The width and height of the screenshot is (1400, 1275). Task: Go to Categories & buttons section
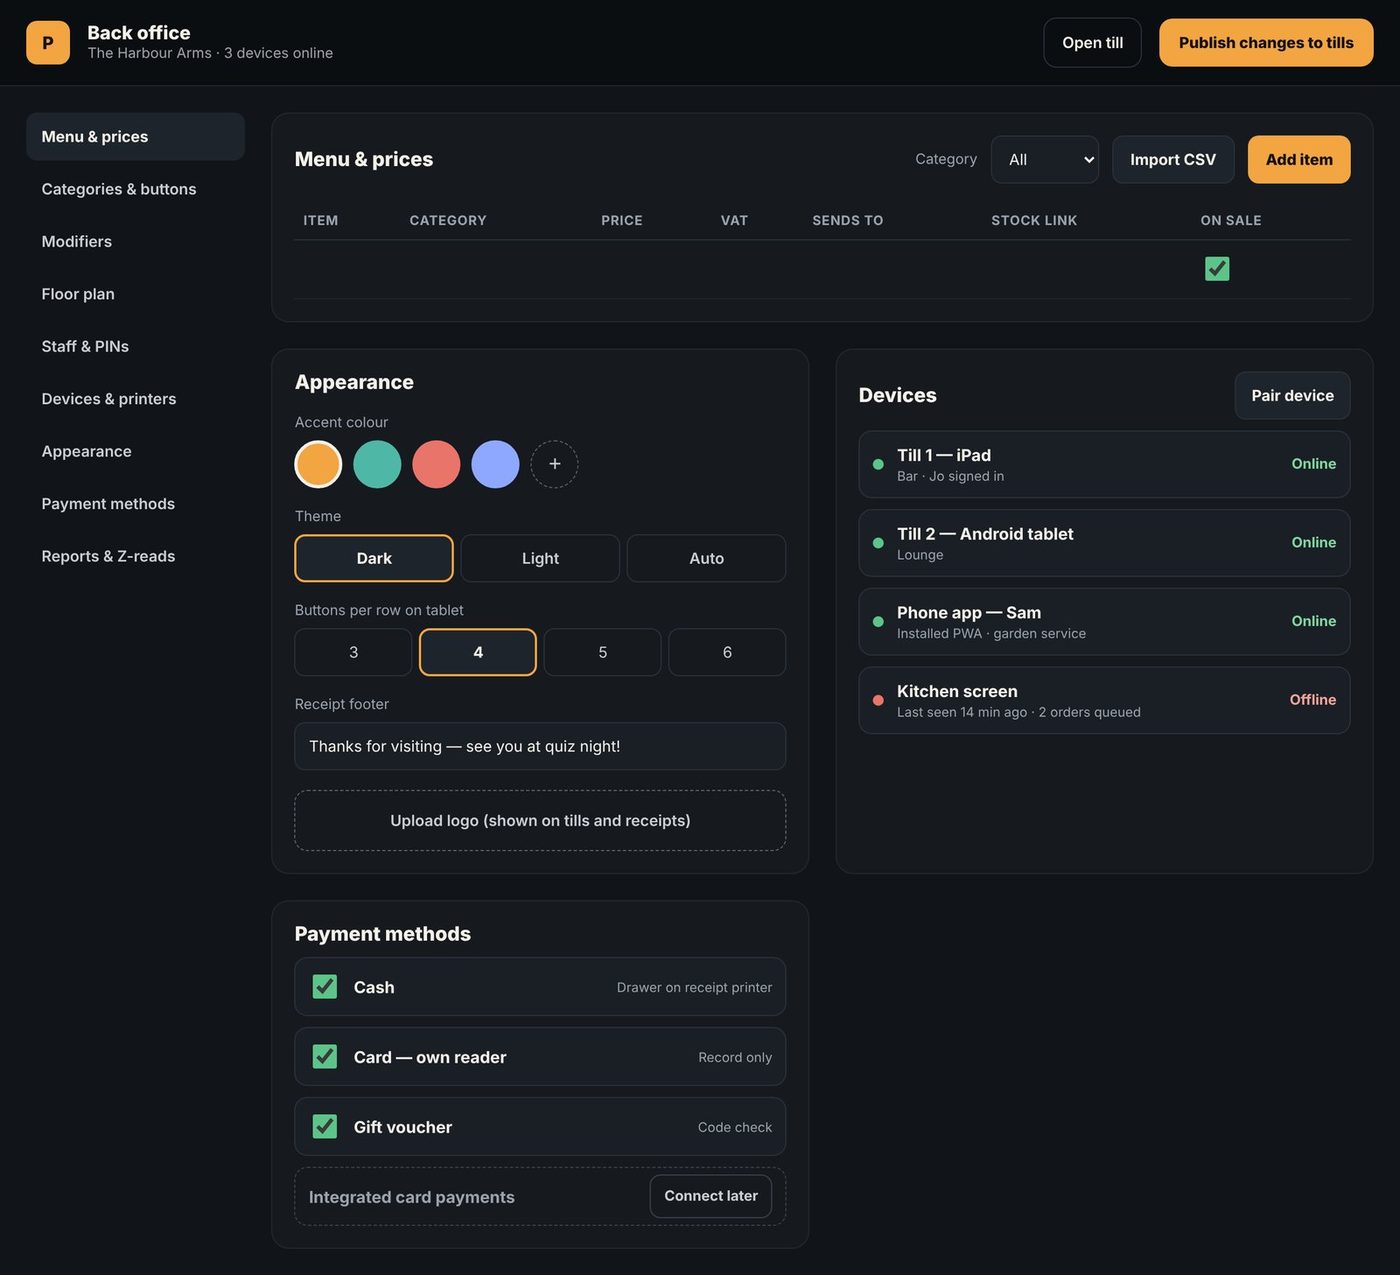click(135, 189)
